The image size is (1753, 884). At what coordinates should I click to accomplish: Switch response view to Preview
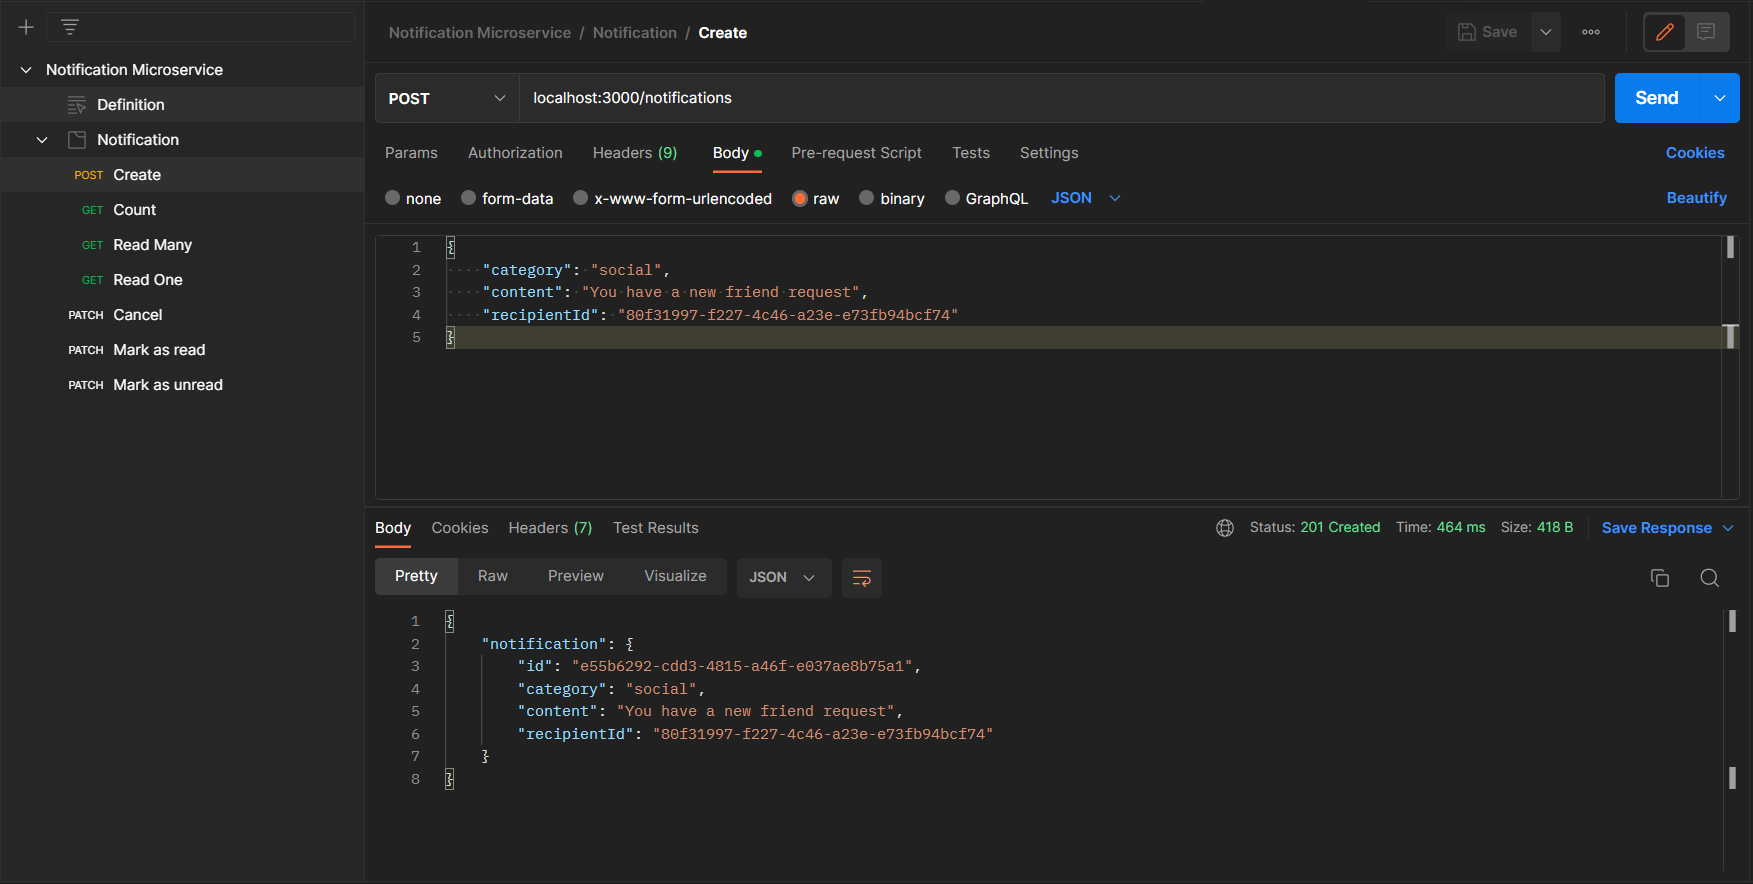[576, 577]
